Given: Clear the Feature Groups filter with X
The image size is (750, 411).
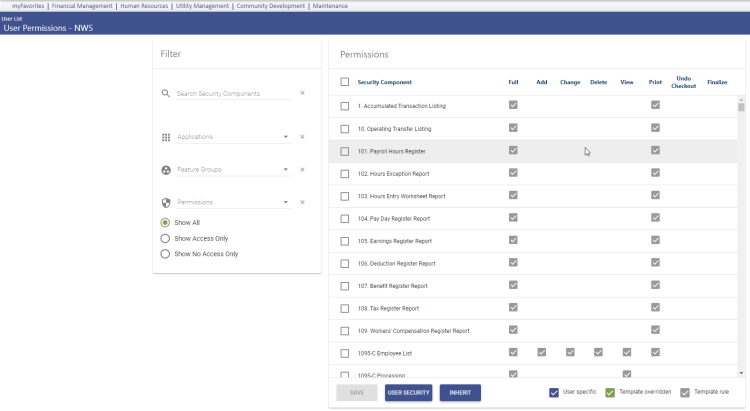Looking at the screenshot, I should pos(302,170).
